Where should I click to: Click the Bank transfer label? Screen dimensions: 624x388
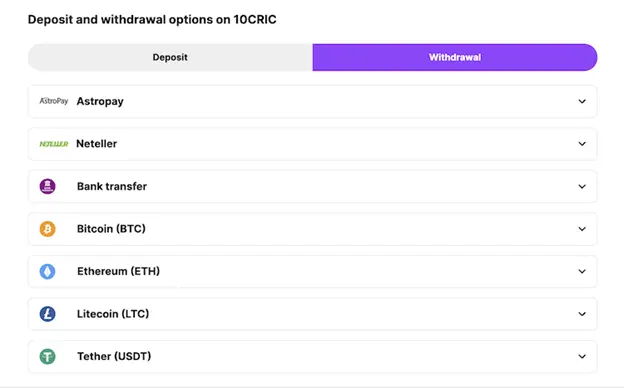[x=112, y=186]
